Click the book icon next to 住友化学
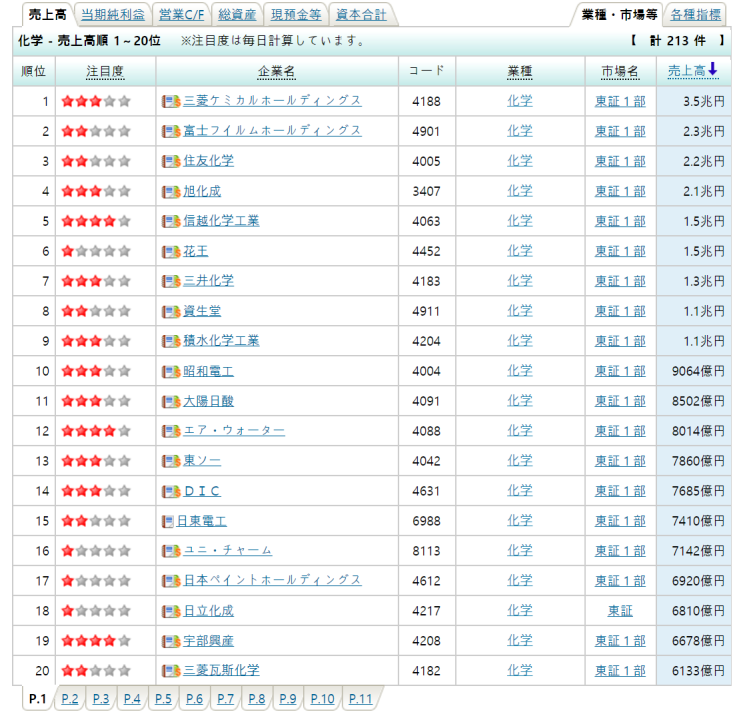This screenshot has height=714, width=743. [x=171, y=162]
